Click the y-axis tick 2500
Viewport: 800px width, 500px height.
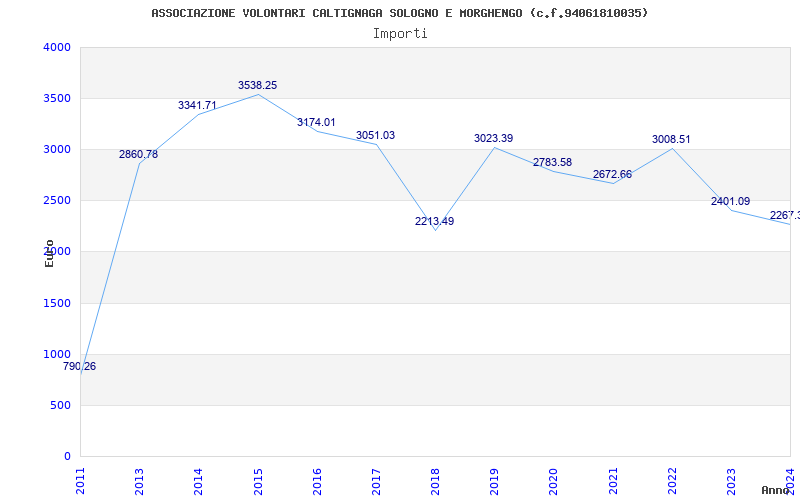[57, 201]
